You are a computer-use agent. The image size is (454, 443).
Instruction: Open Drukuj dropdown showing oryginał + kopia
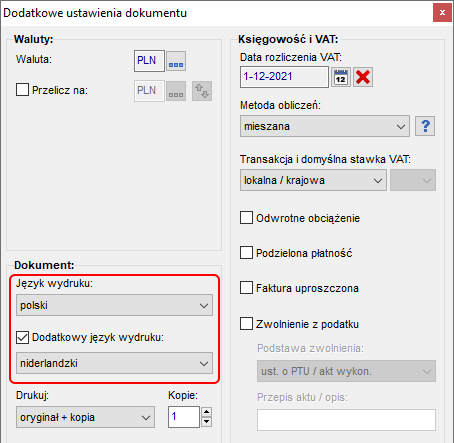85,417
